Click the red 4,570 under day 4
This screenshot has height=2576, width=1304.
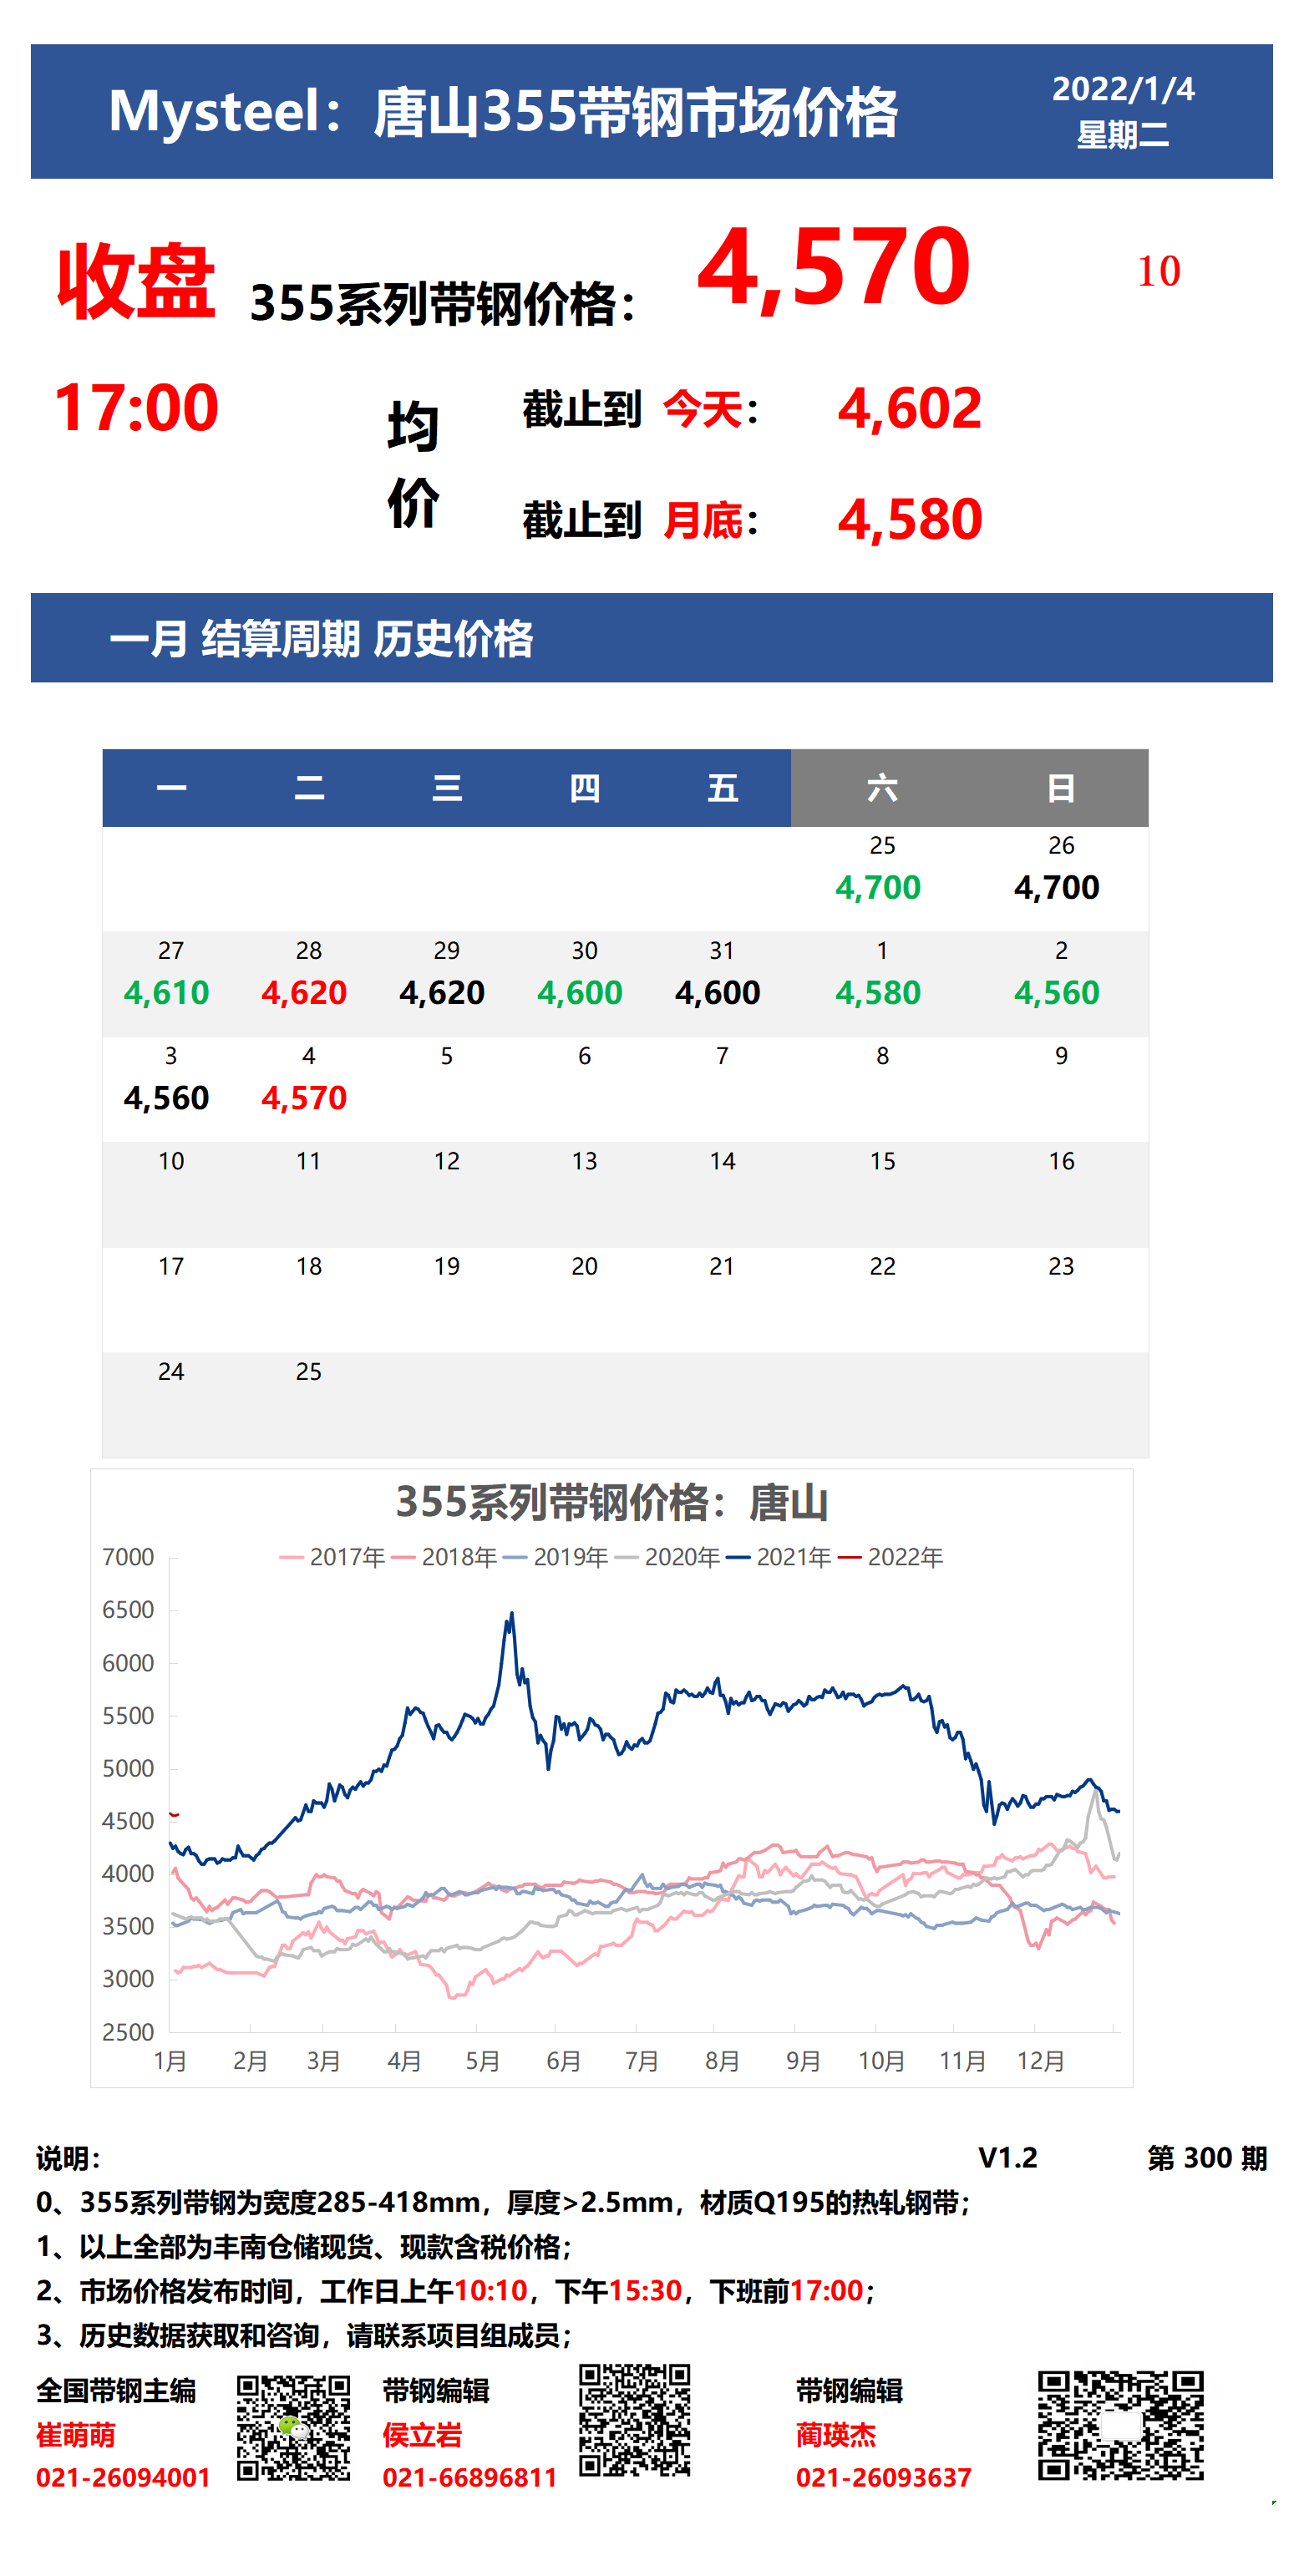point(304,1098)
